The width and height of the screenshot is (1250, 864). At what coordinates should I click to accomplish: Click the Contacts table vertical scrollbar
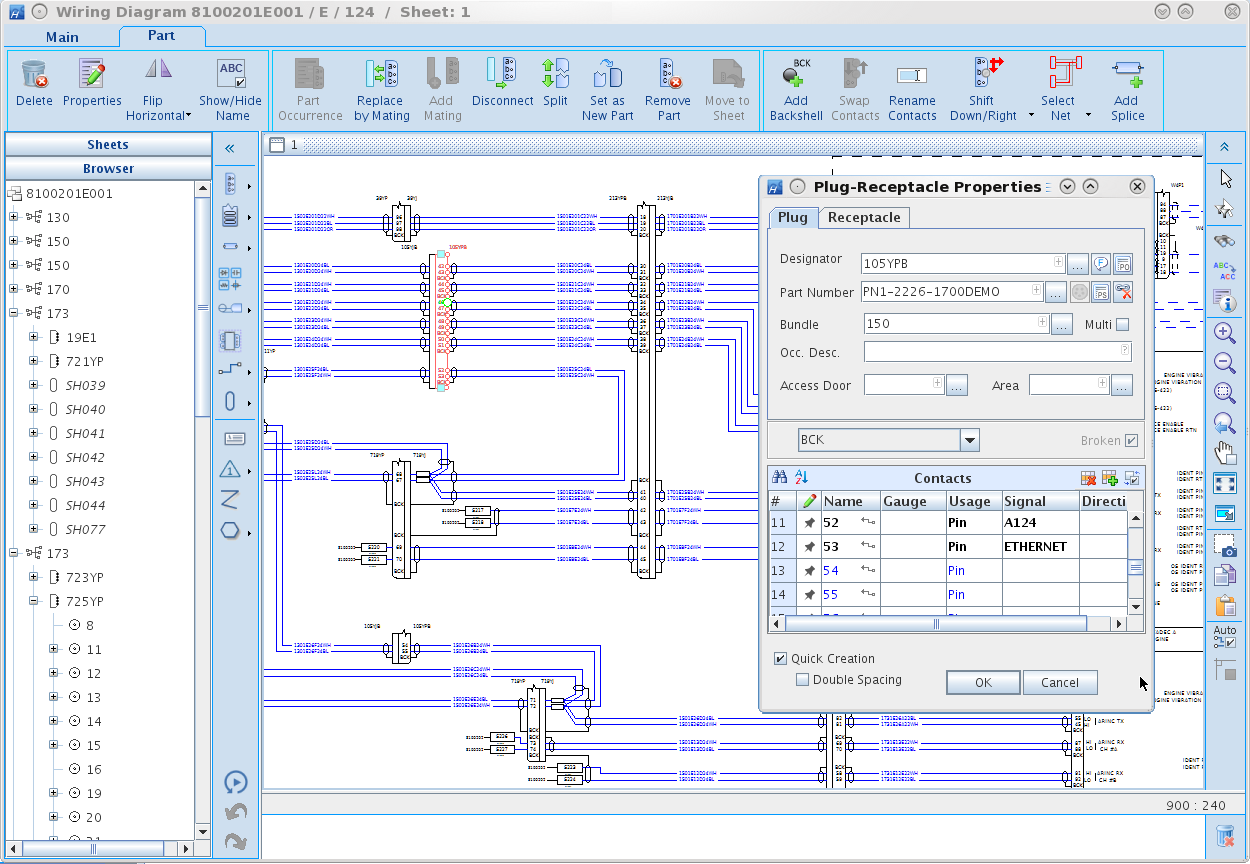(x=1135, y=564)
